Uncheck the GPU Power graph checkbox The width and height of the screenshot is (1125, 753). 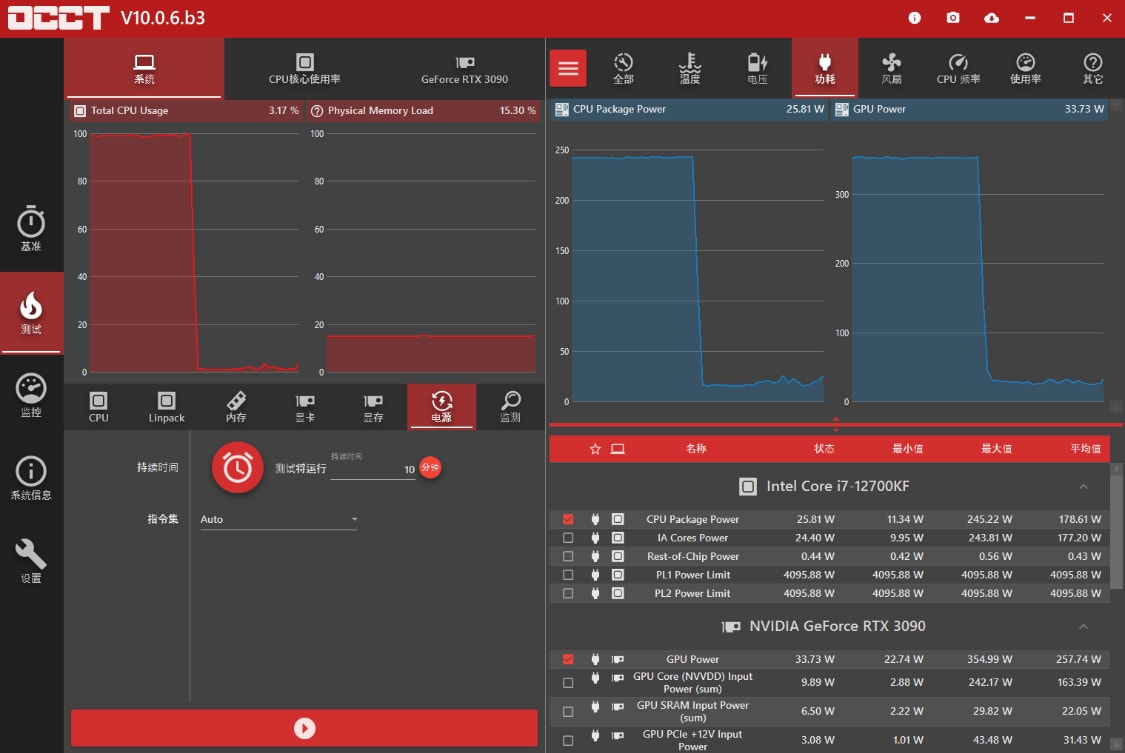tap(568, 659)
